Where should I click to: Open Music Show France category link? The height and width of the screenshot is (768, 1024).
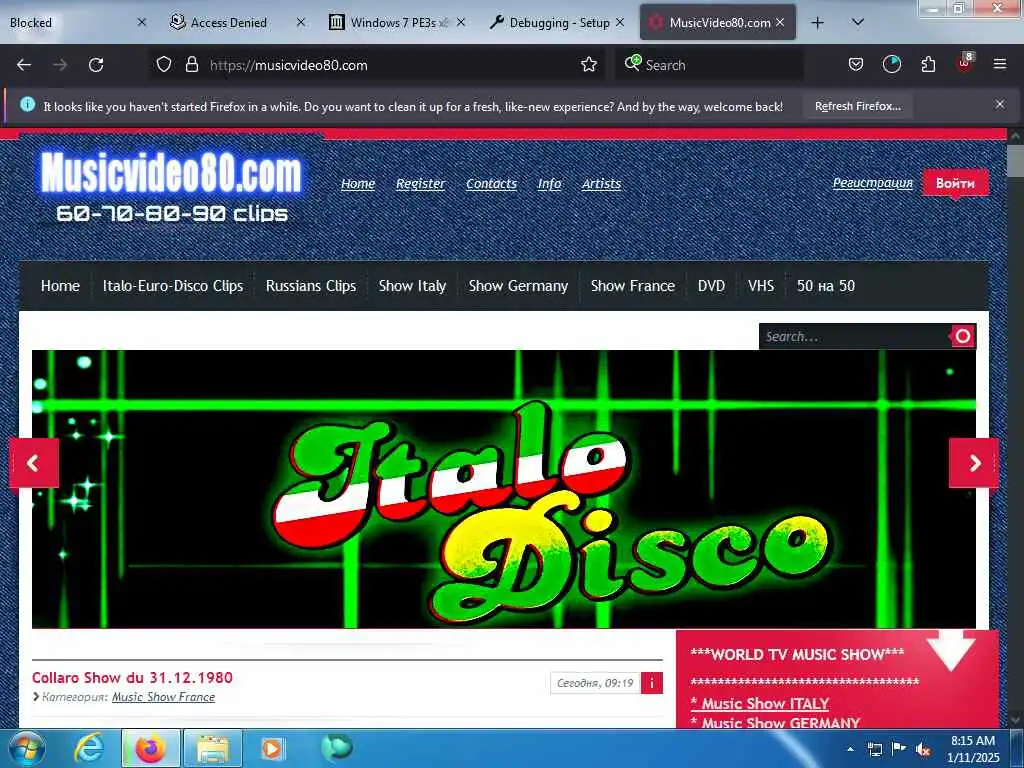coord(163,697)
